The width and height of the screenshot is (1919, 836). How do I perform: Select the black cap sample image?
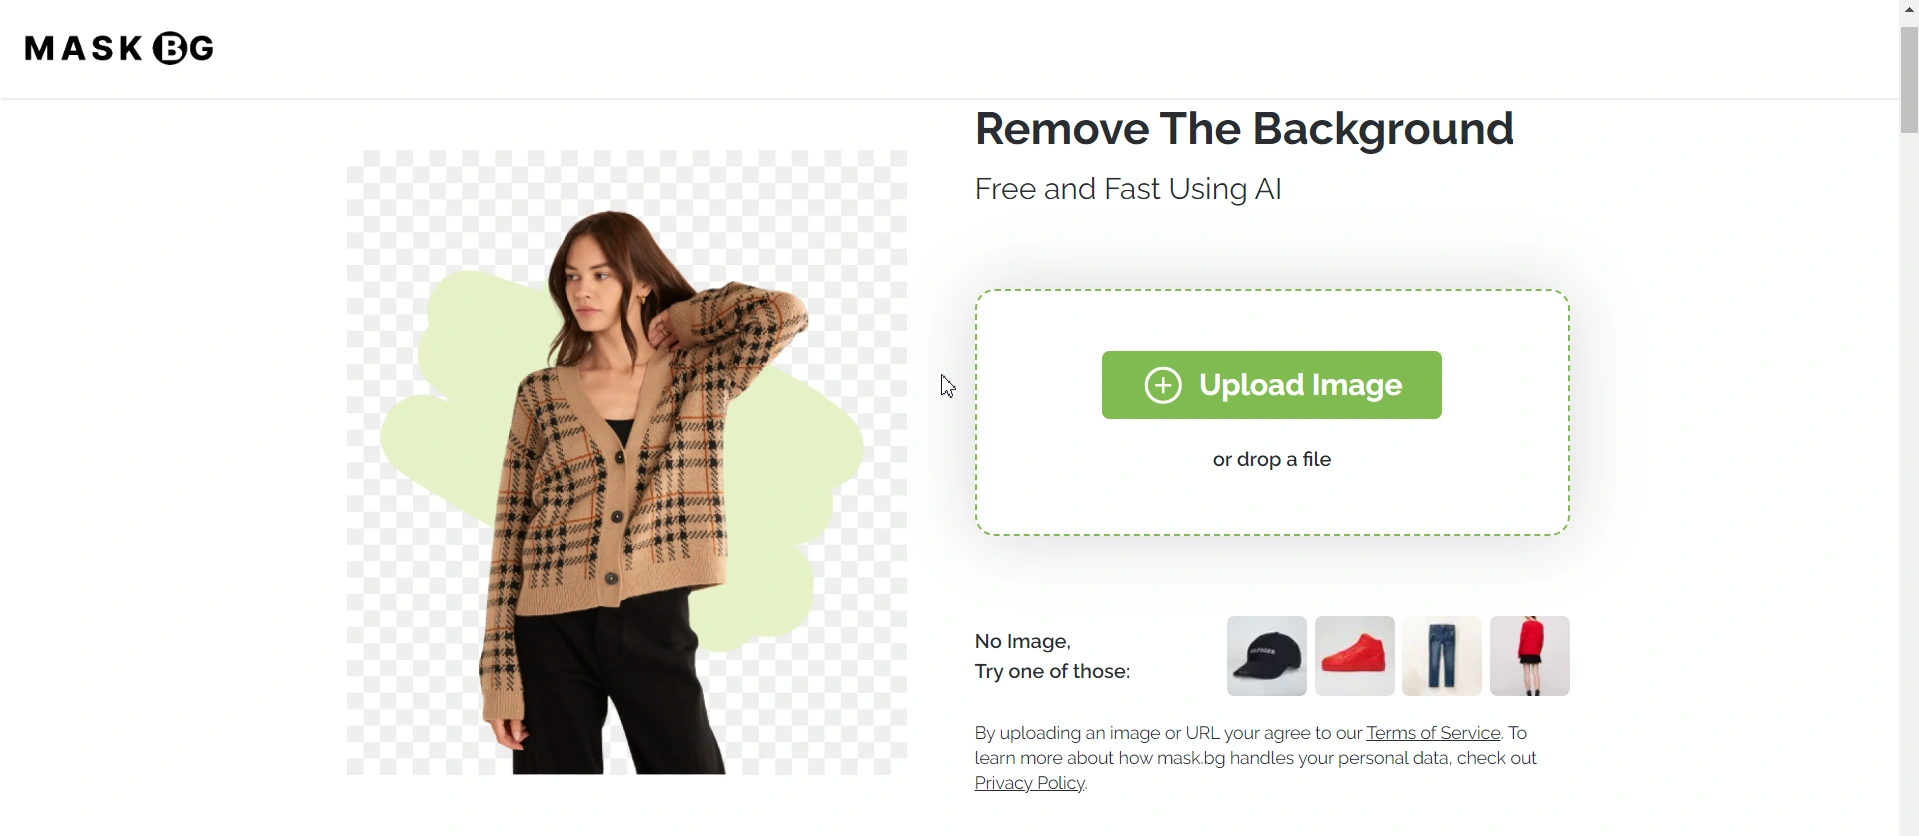pyautogui.click(x=1266, y=656)
